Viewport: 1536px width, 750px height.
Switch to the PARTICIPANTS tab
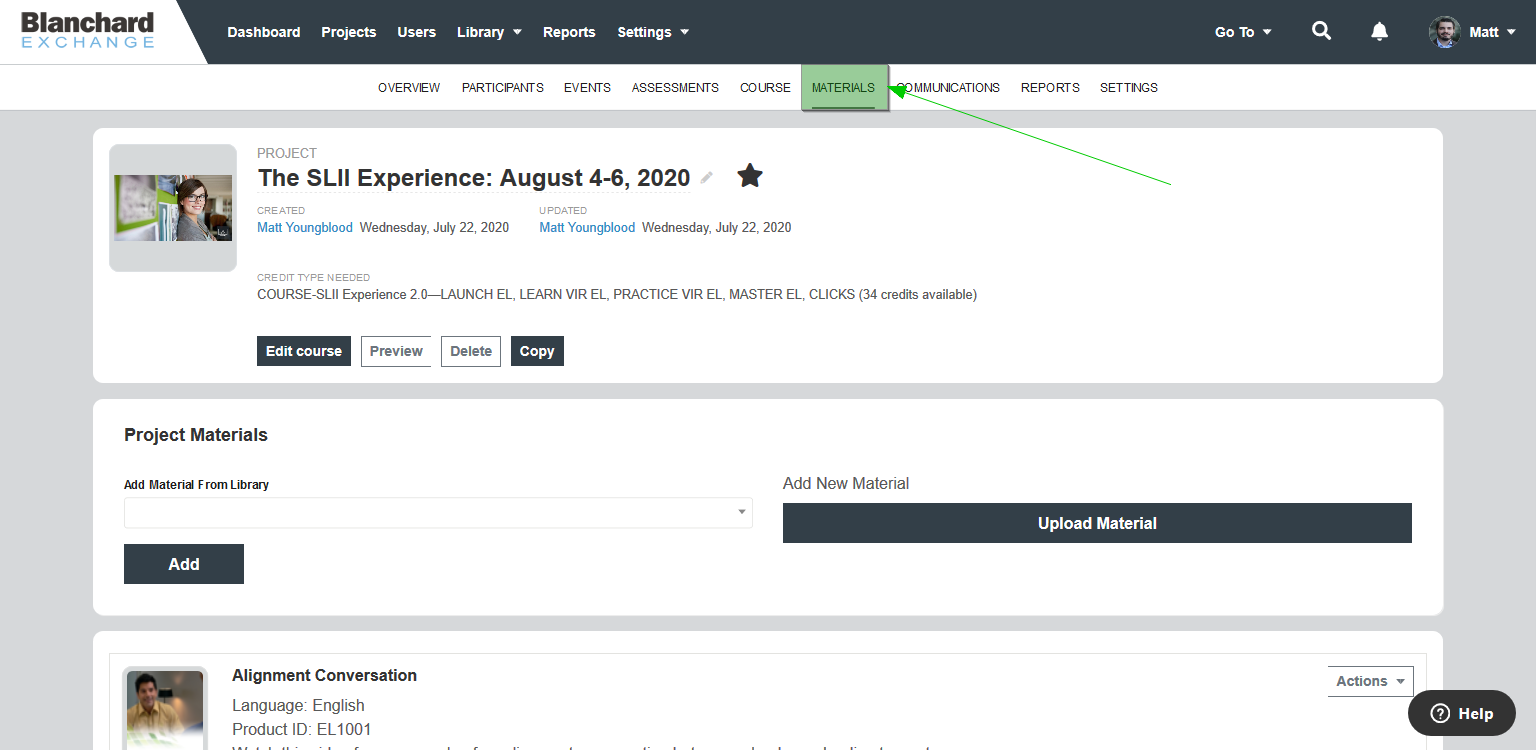pyautogui.click(x=503, y=88)
